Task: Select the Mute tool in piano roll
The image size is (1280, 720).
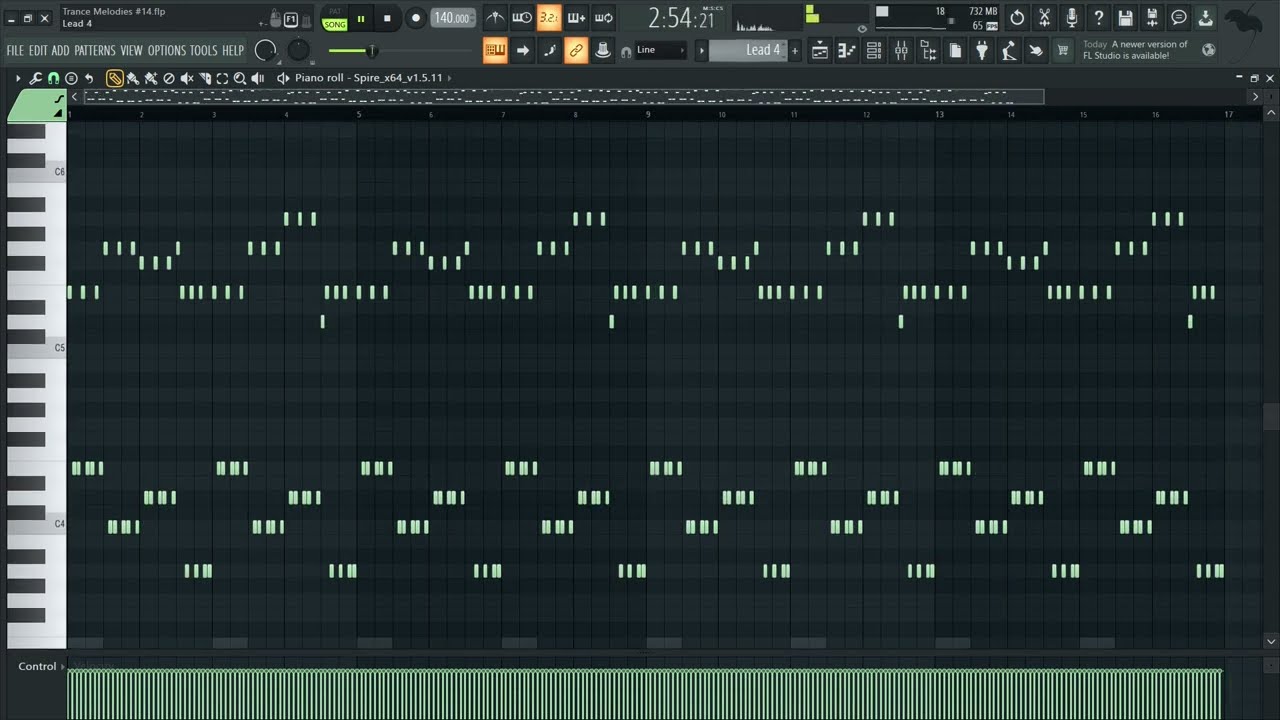Action: tap(186, 78)
